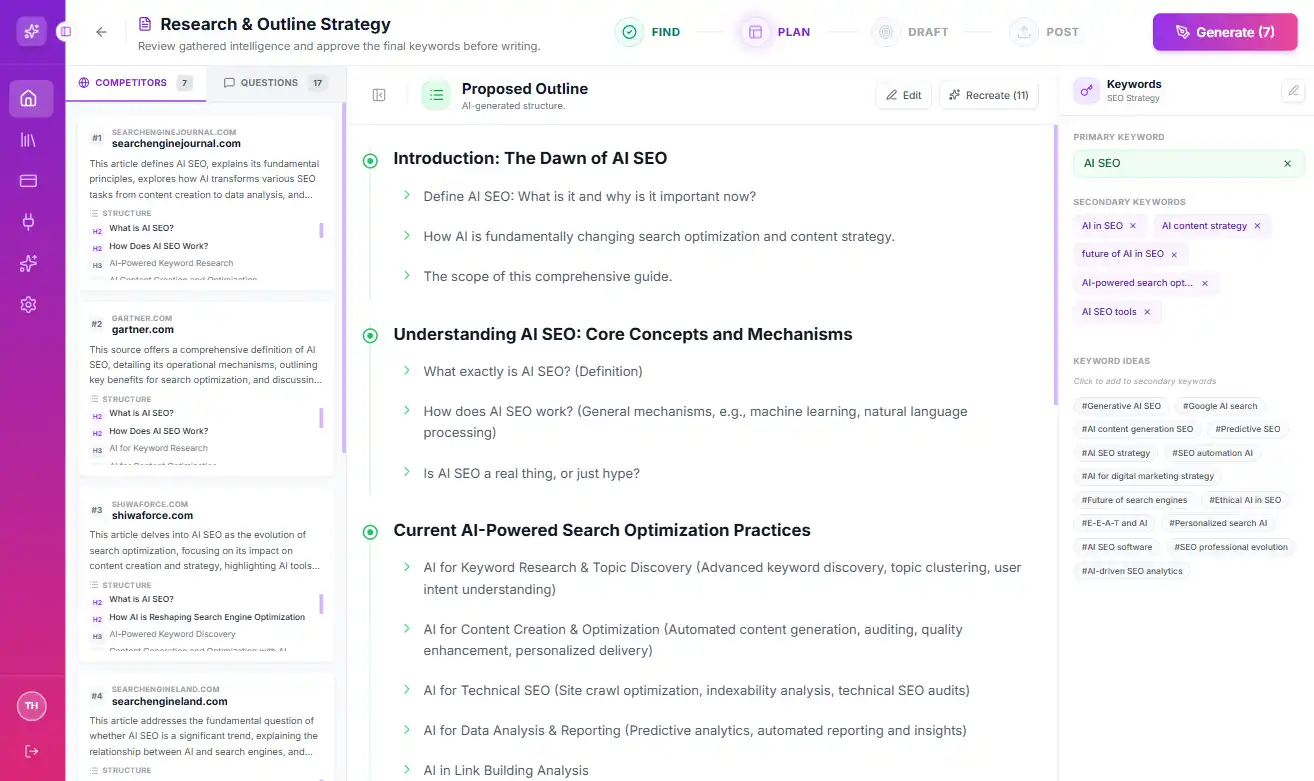Viewport: 1314px width, 781px height.
Task: Remove the 'AI SEO tools' keyword via its x
Action: 1147,311
